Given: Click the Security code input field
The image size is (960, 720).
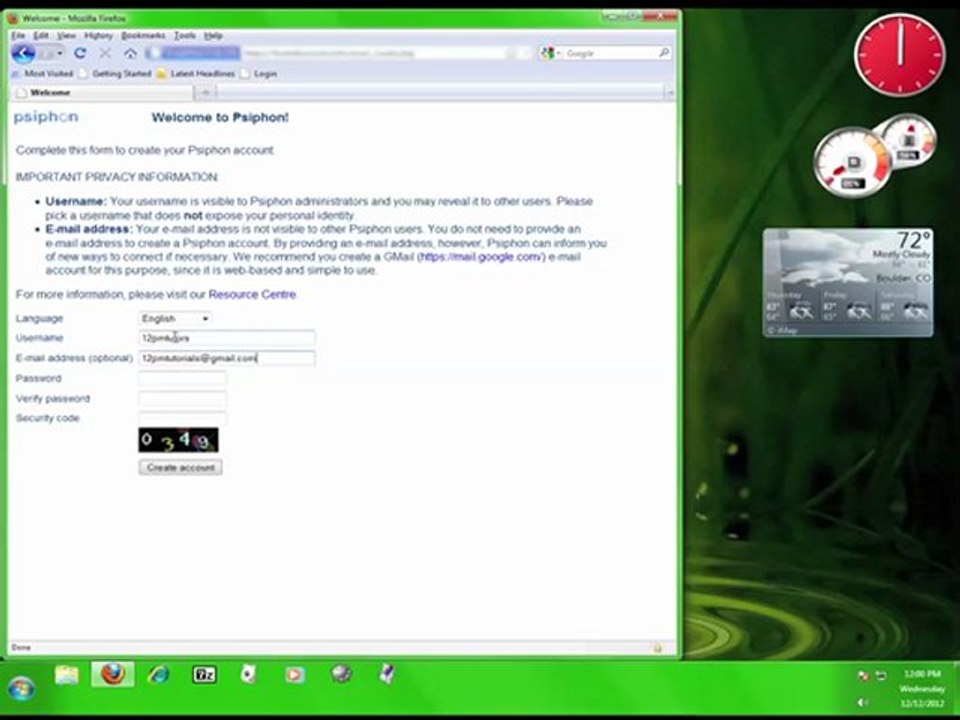Looking at the screenshot, I should click(x=182, y=418).
